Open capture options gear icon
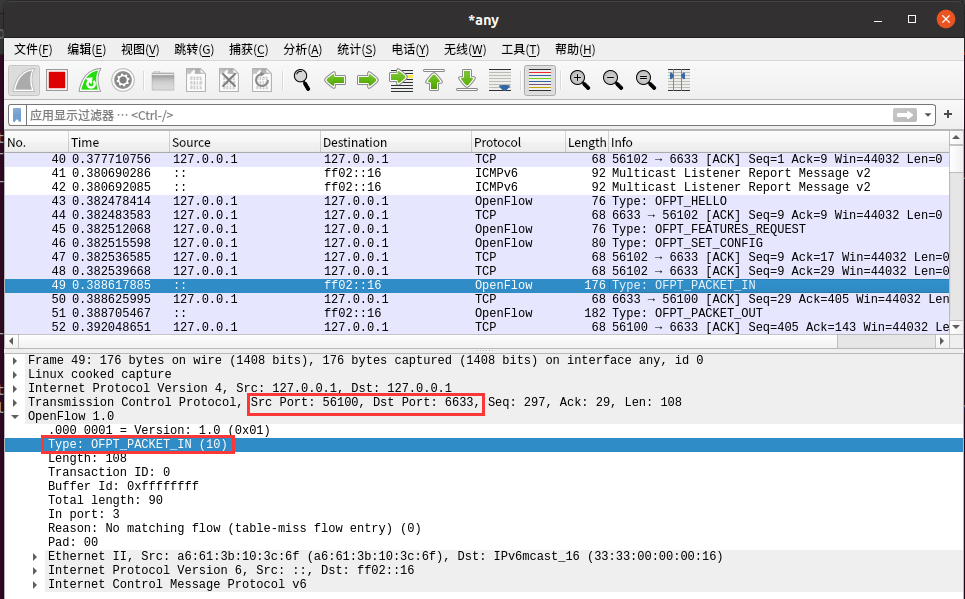Image resolution: width=965 pixels, height=599 pixels. point(123,81)
